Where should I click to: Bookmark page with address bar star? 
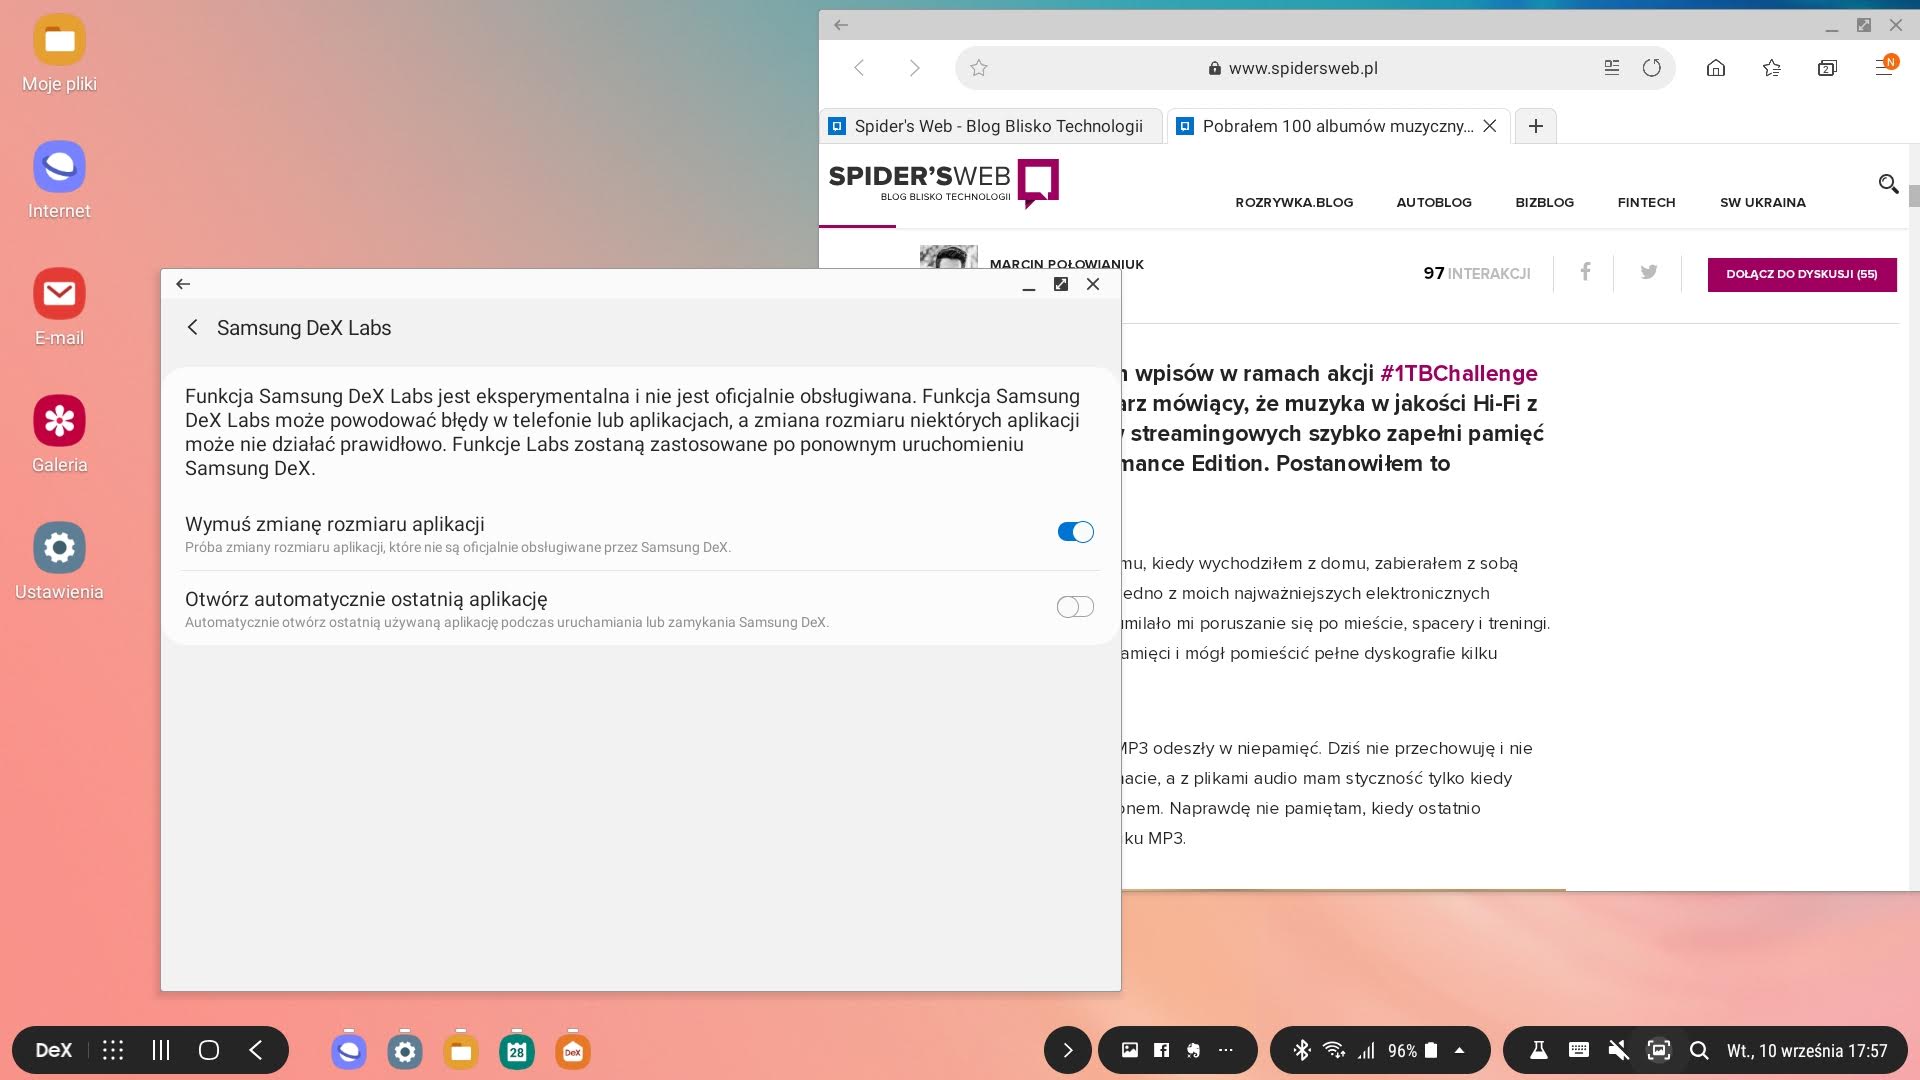(x=979, y=68)
